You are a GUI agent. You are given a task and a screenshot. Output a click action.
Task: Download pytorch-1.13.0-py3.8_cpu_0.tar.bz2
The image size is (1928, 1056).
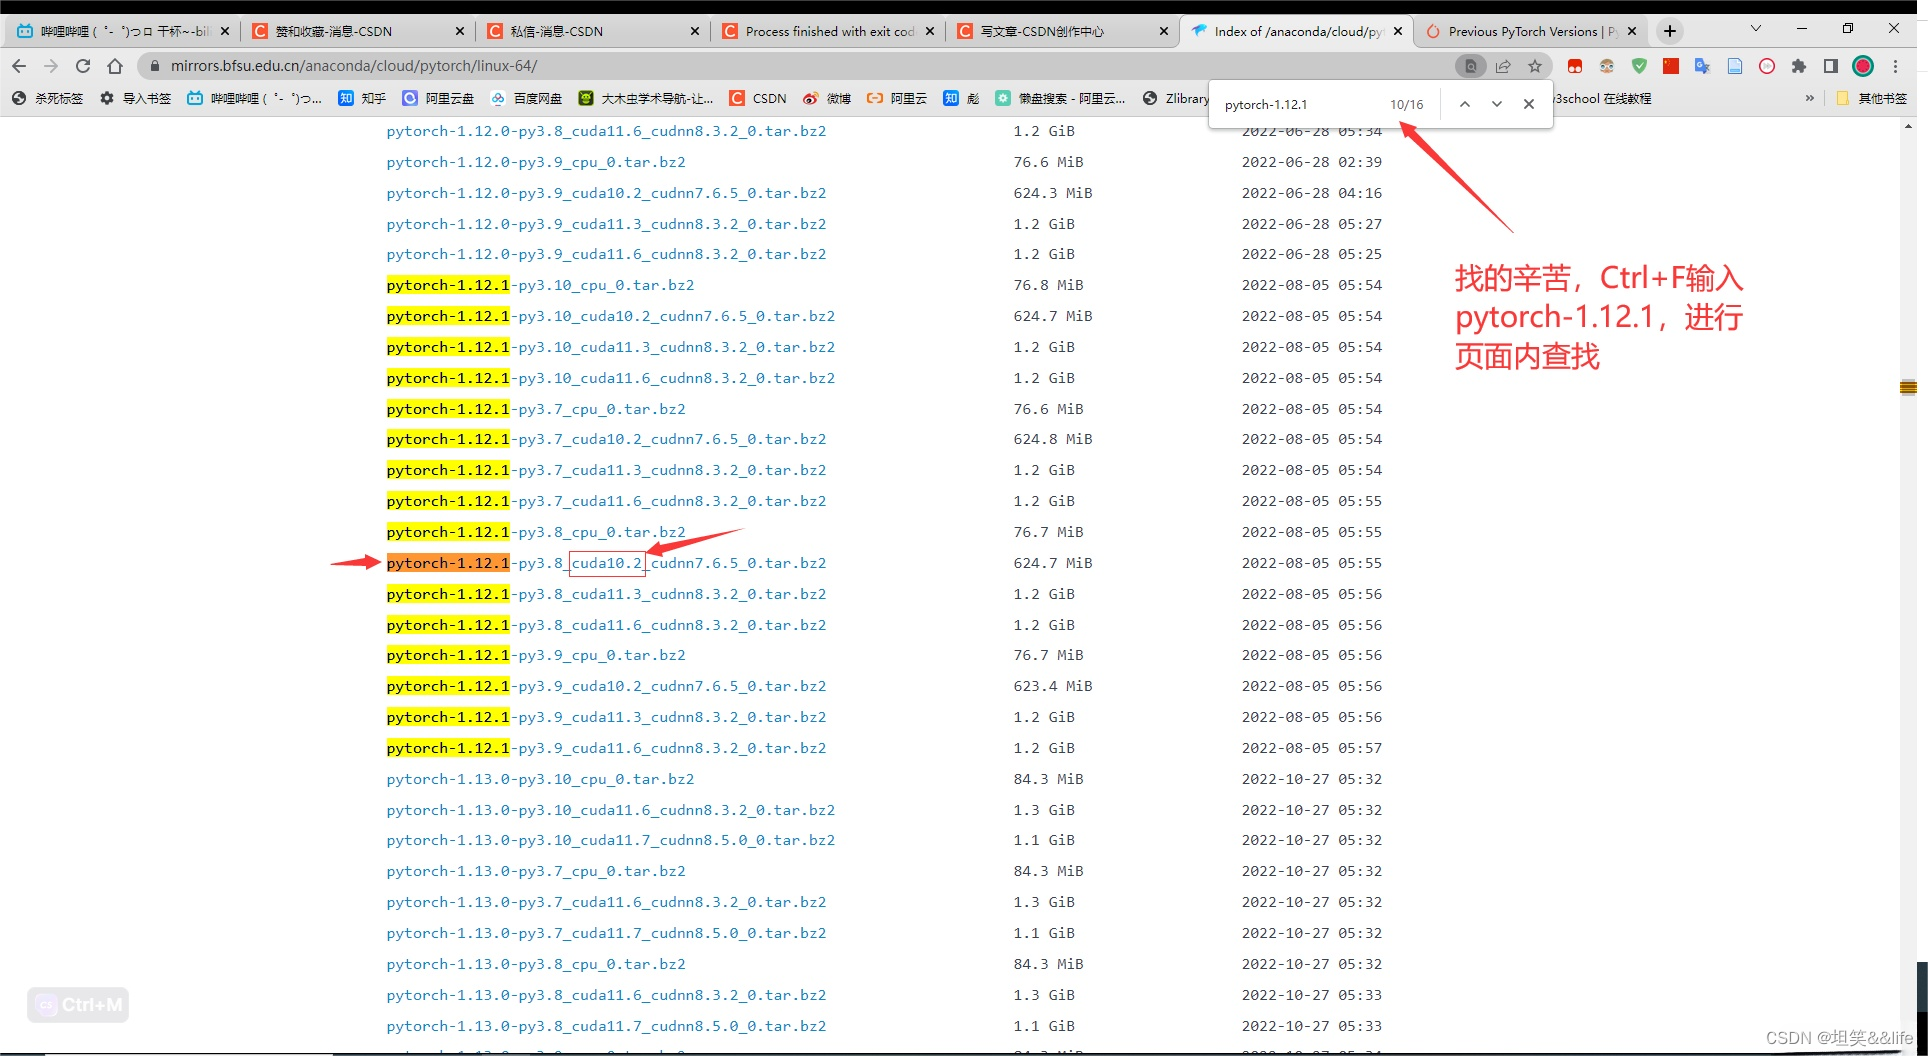point(536,964)
